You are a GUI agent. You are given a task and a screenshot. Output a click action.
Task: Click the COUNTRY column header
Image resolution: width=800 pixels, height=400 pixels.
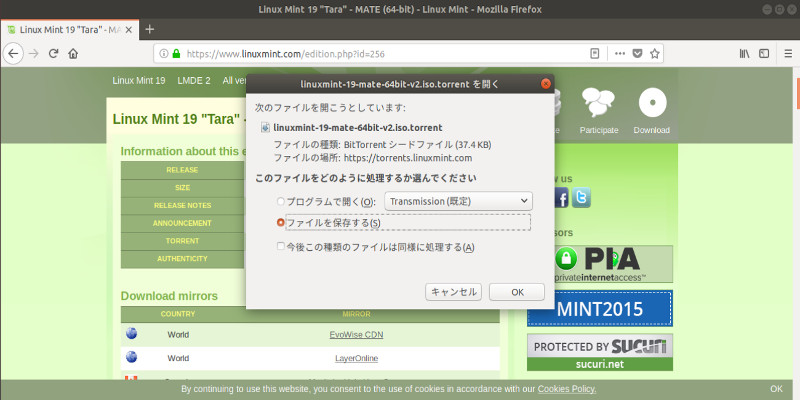[178, 314]
